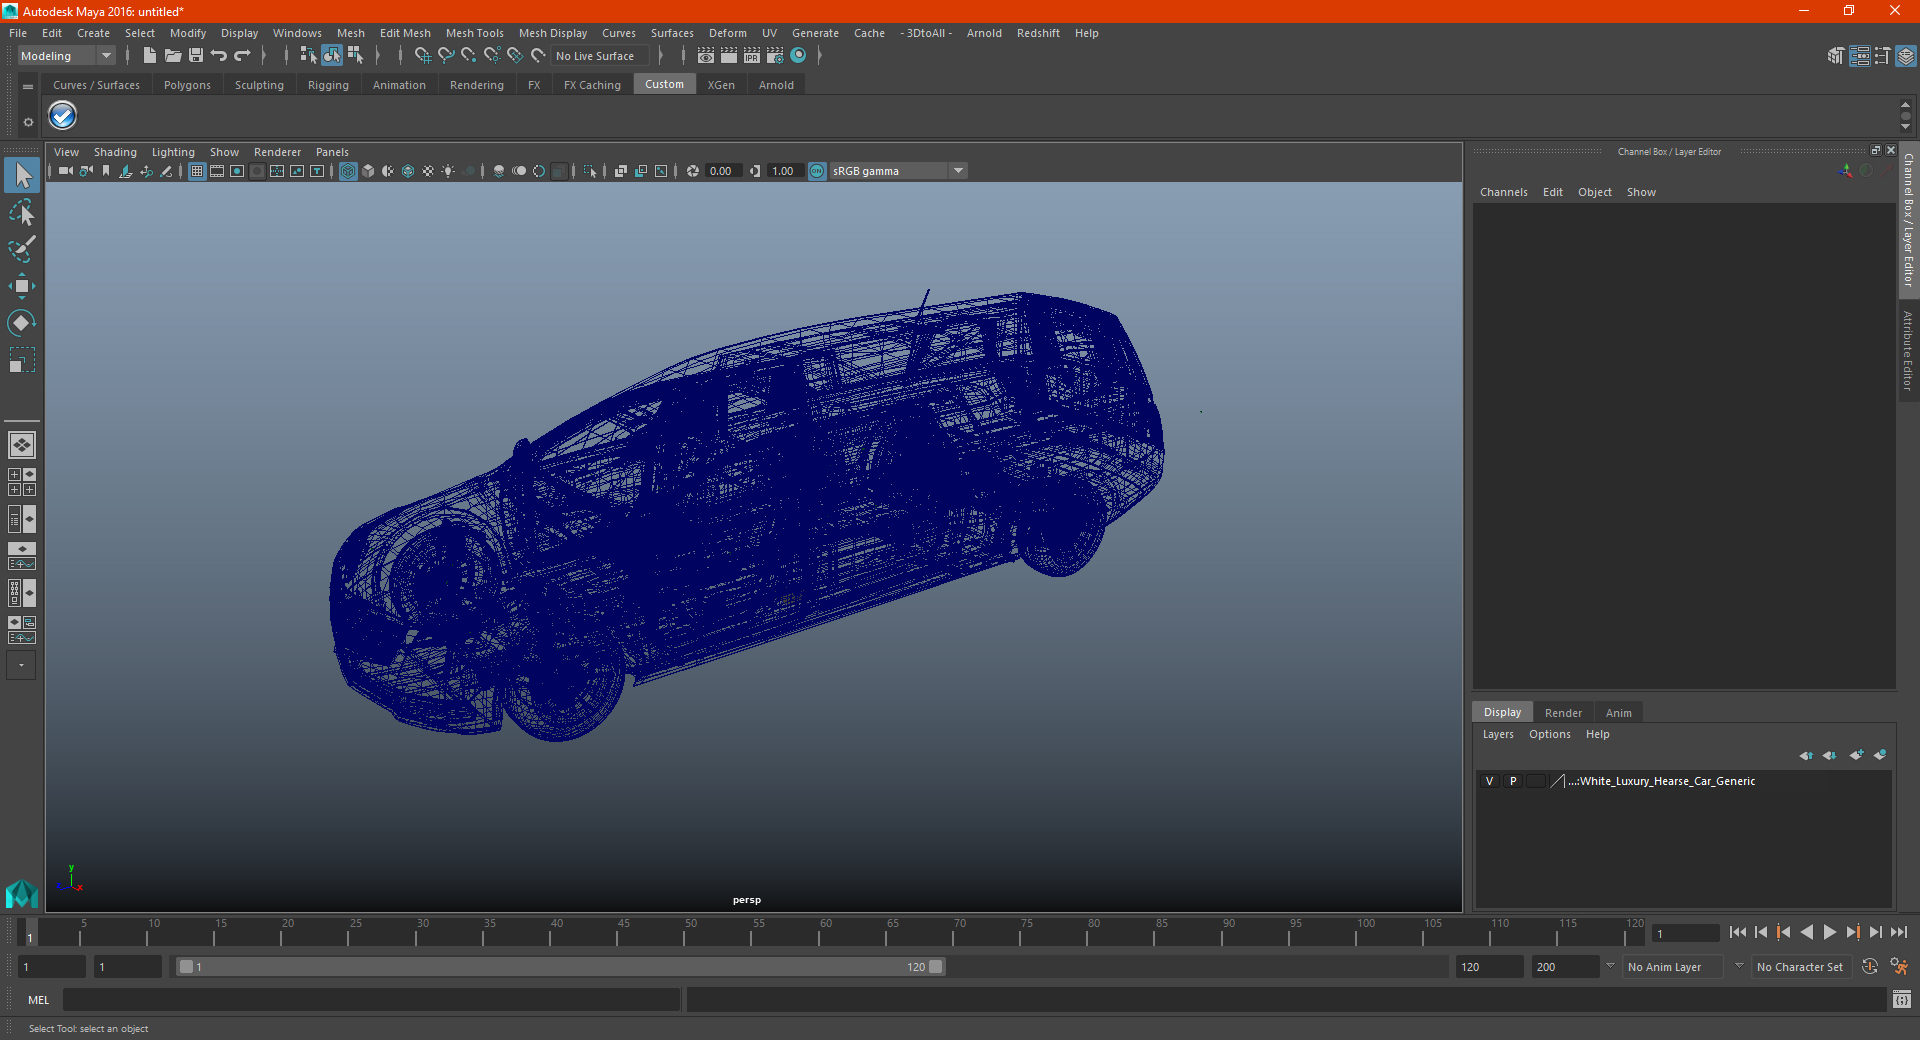
Task: Activate the Lasso select tool
Action: tap(22, 212)
